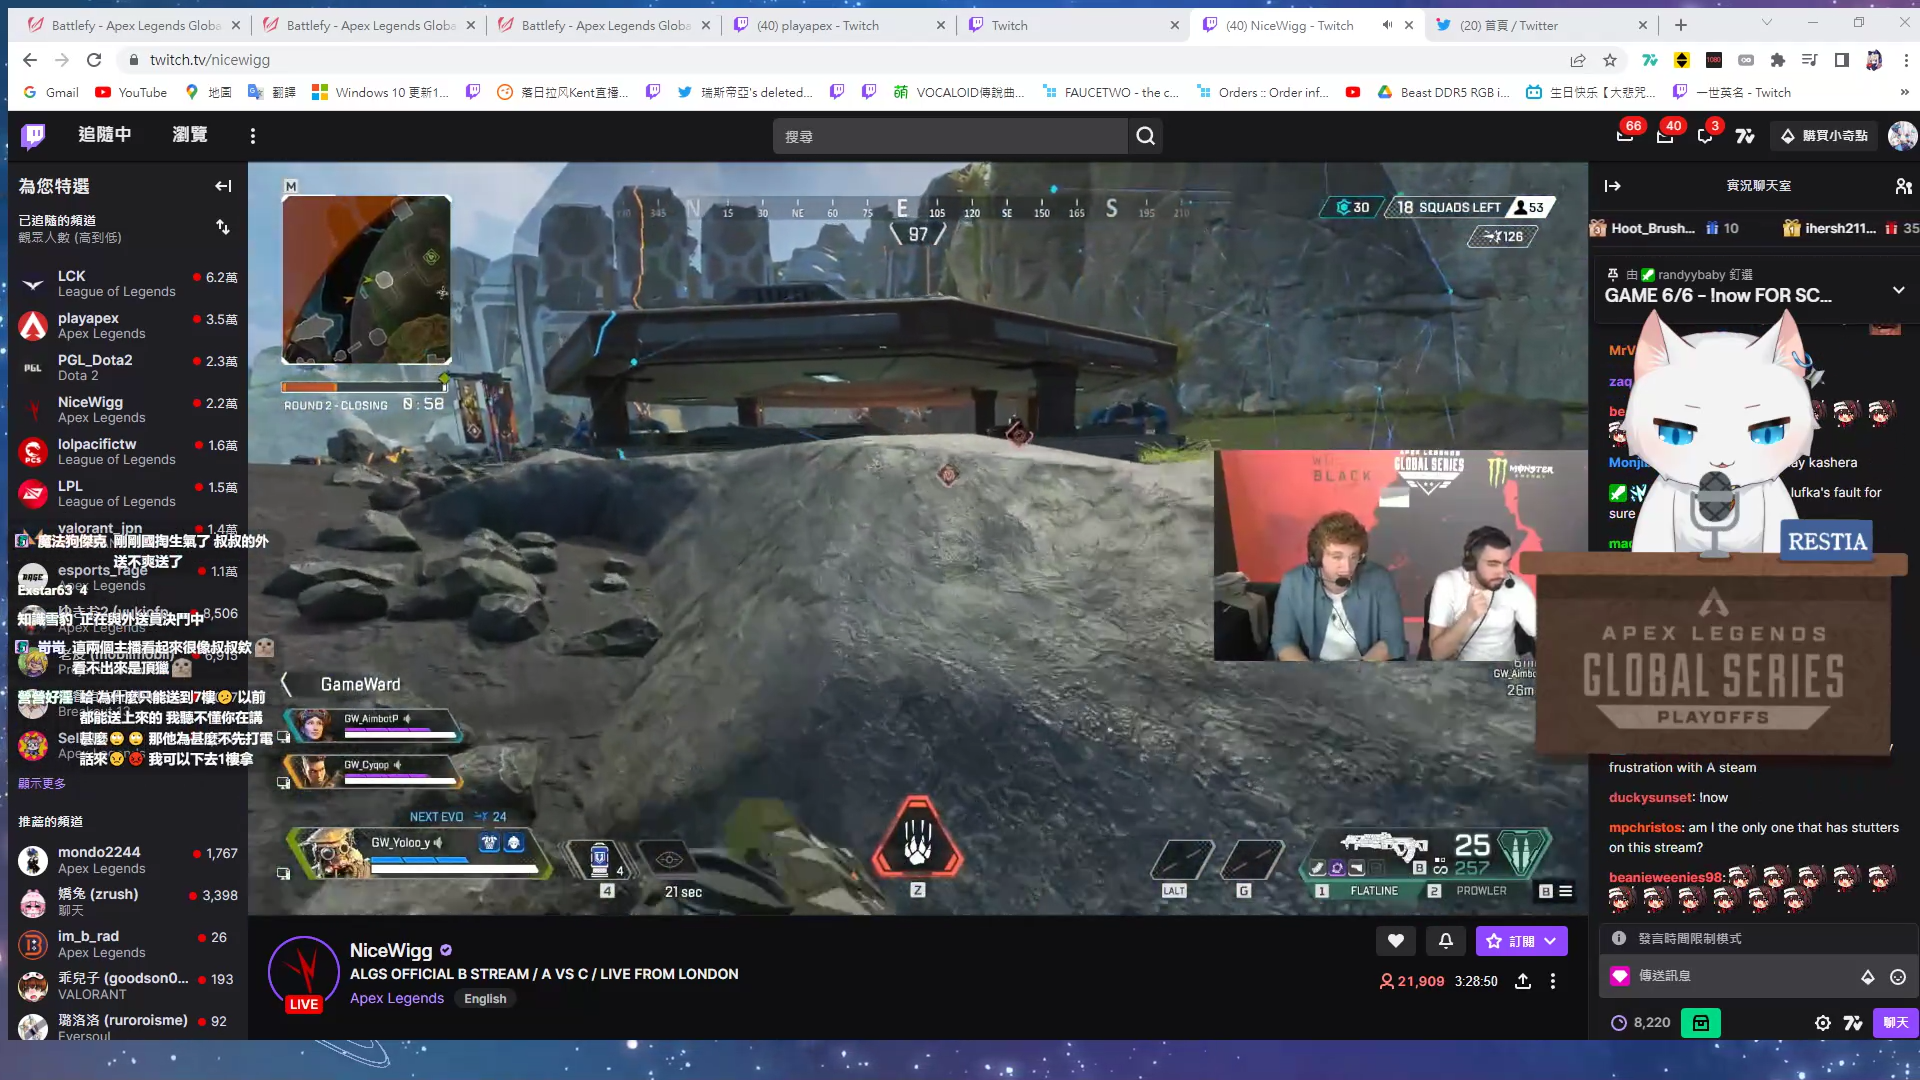
Task: Collapse the followed channels sidebar
Action: [x=223, y=186]
